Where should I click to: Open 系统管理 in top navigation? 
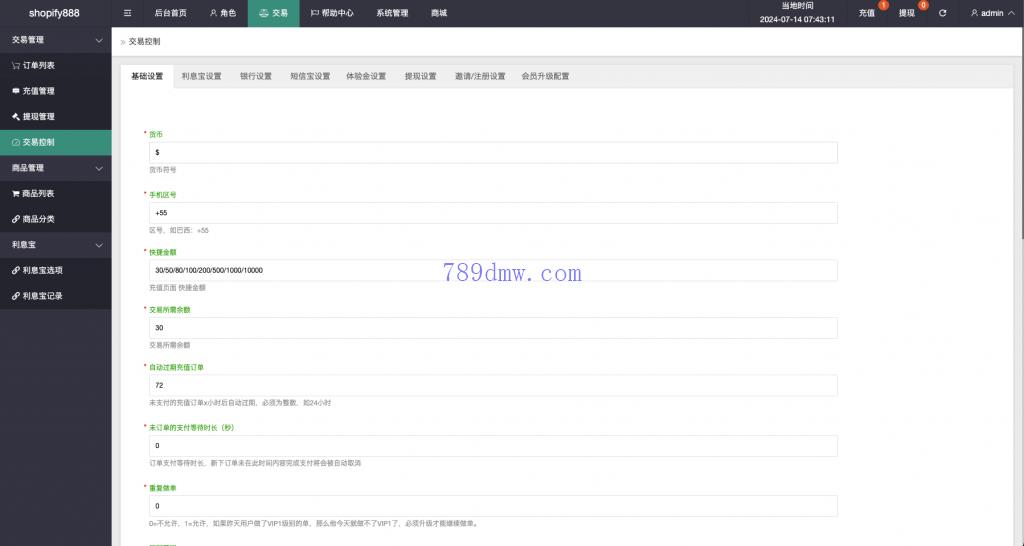[x=392, y=13]
